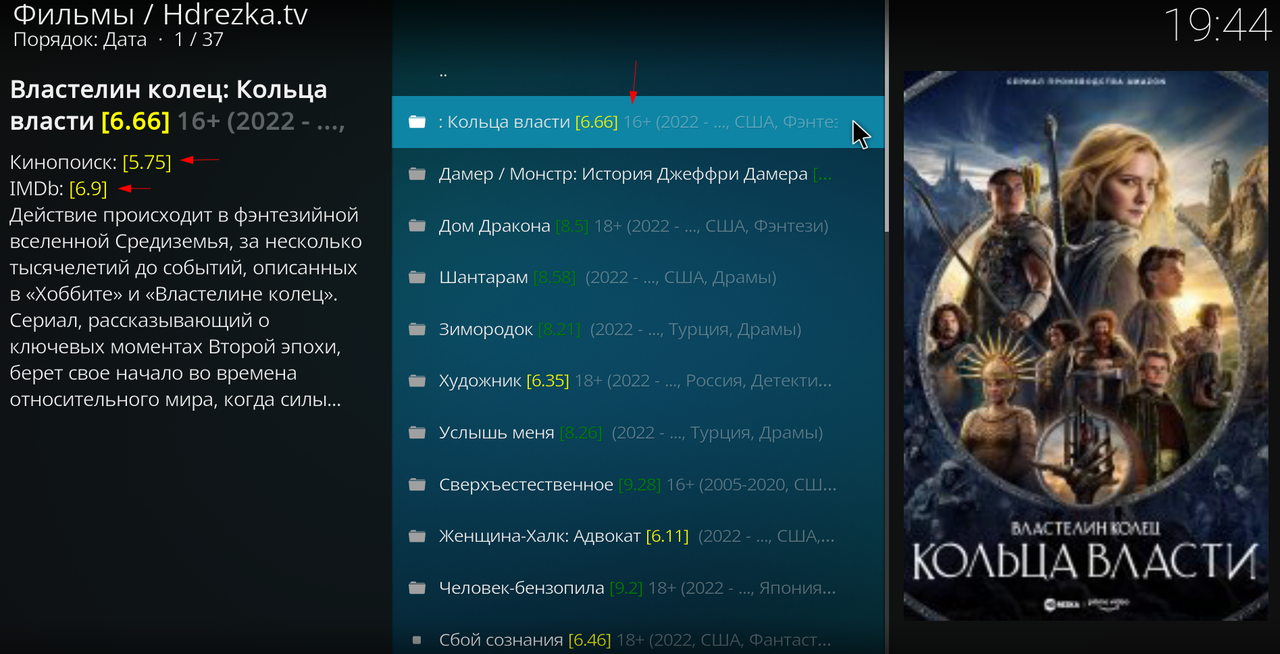Click folder icon beside Дамер / Монстр row
The image size is (1280, 654).
pos(417,174)
